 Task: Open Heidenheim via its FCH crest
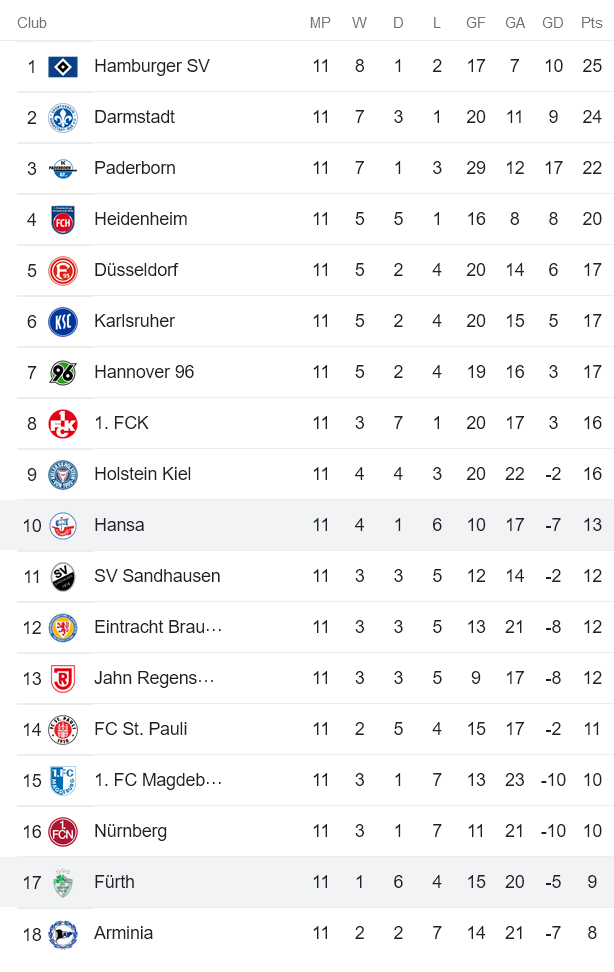click(60, 219)
